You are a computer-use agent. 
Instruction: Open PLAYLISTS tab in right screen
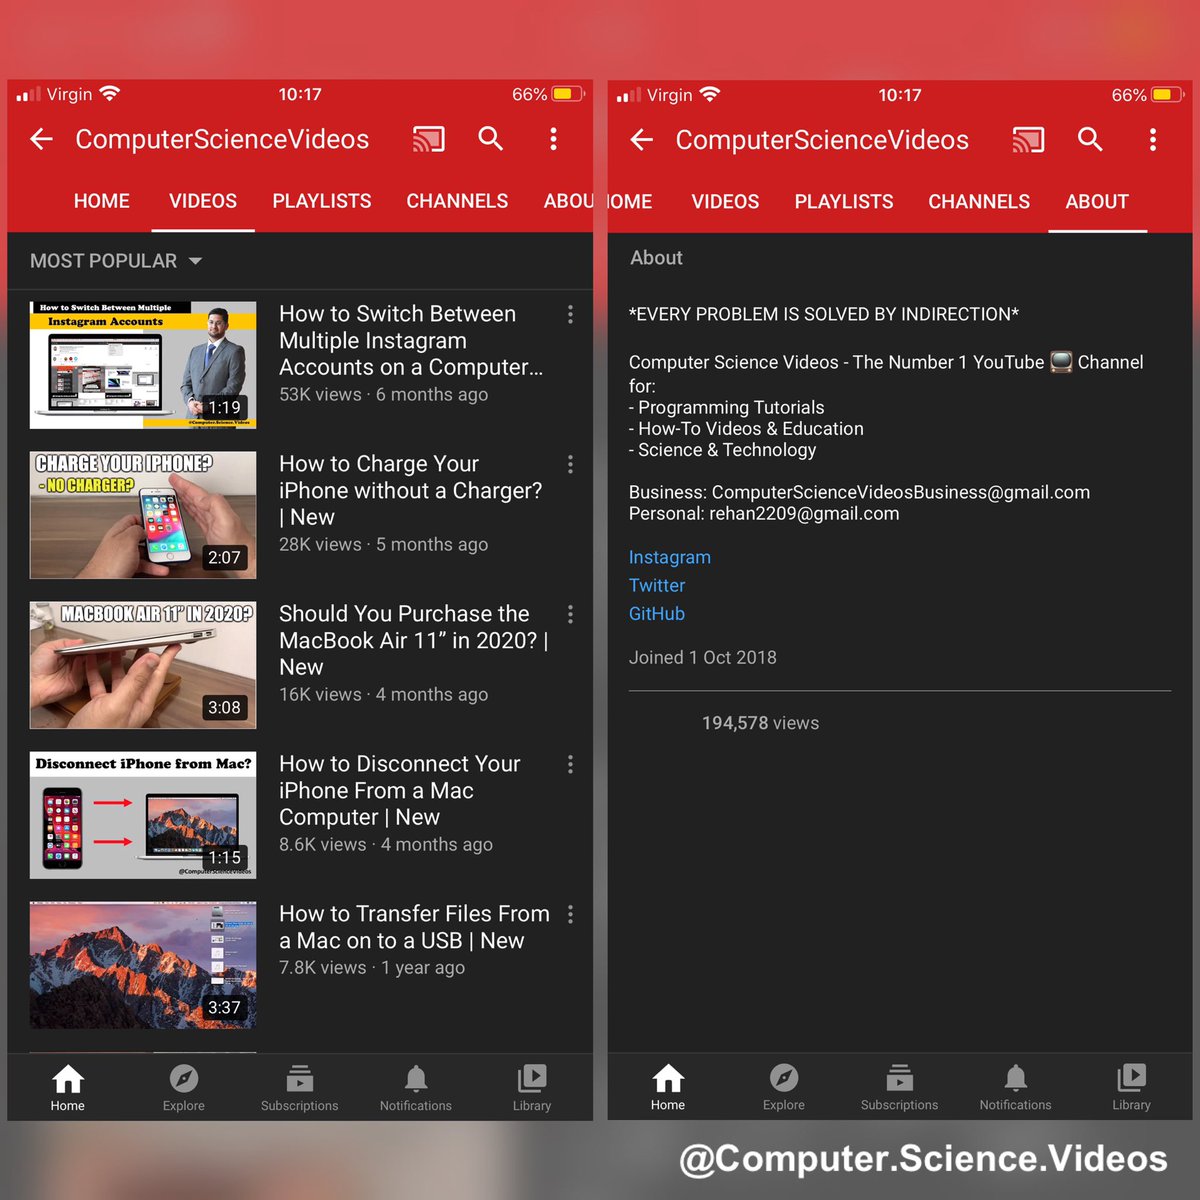tap(844, 202)
